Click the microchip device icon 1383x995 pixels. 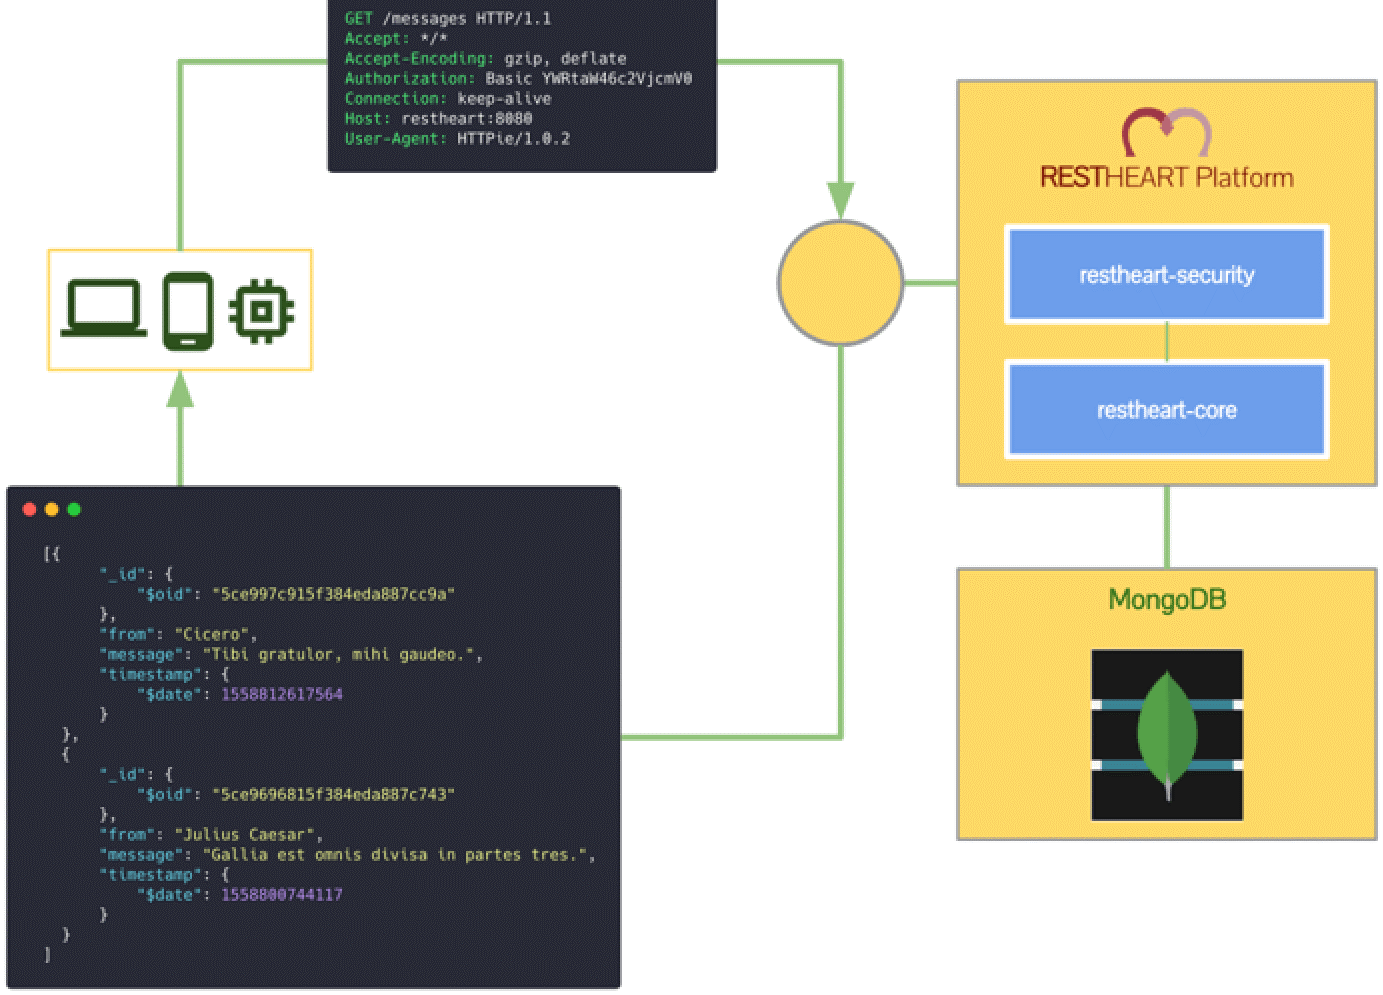(x=262, y=311)
